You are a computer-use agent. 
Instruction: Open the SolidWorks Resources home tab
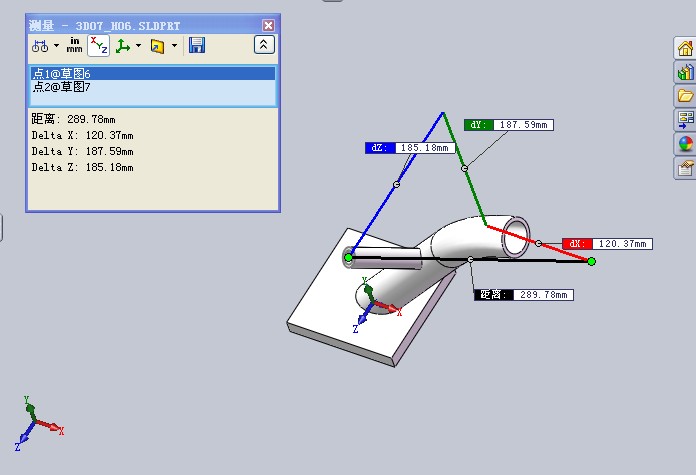click(x=685, y=48)
